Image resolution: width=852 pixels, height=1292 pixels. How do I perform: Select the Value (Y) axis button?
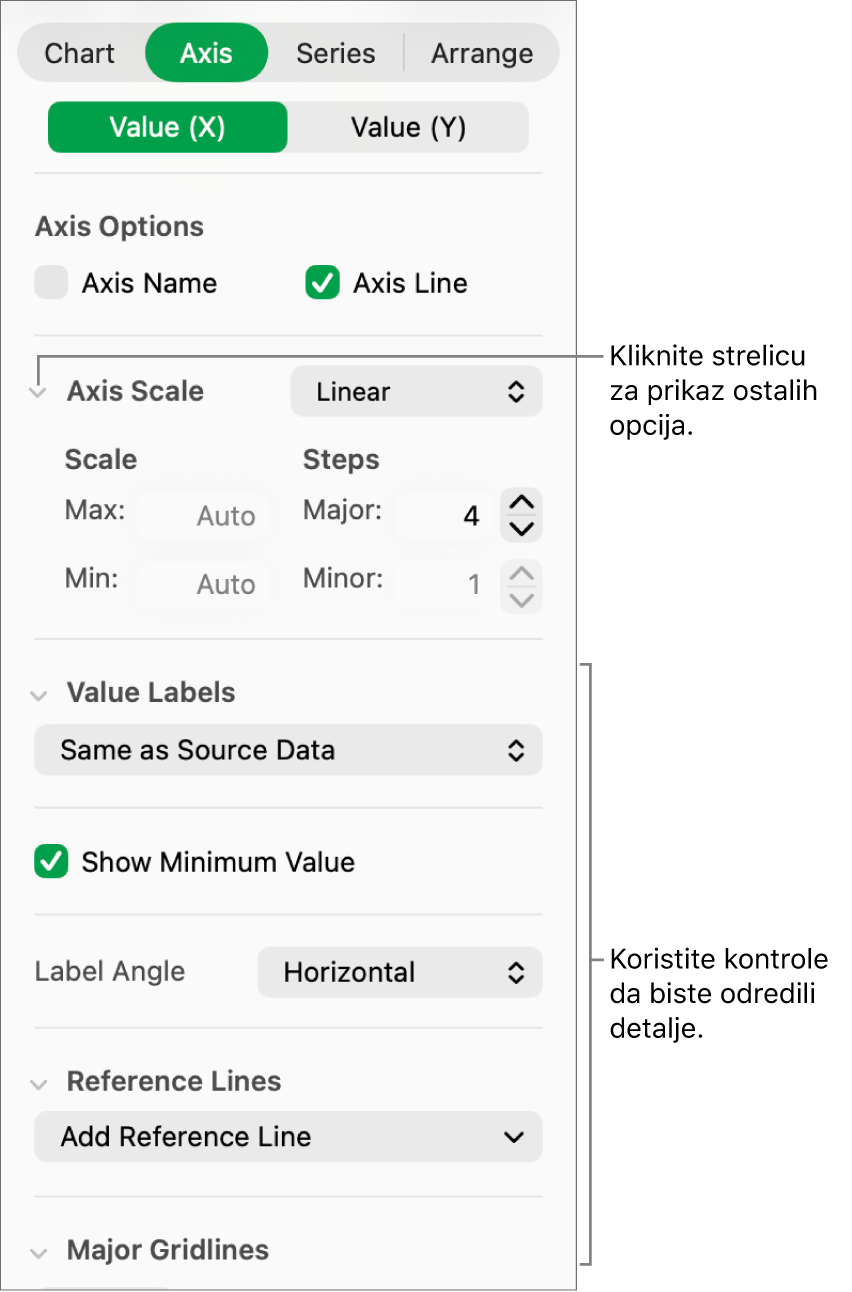(x=408, y=128)
